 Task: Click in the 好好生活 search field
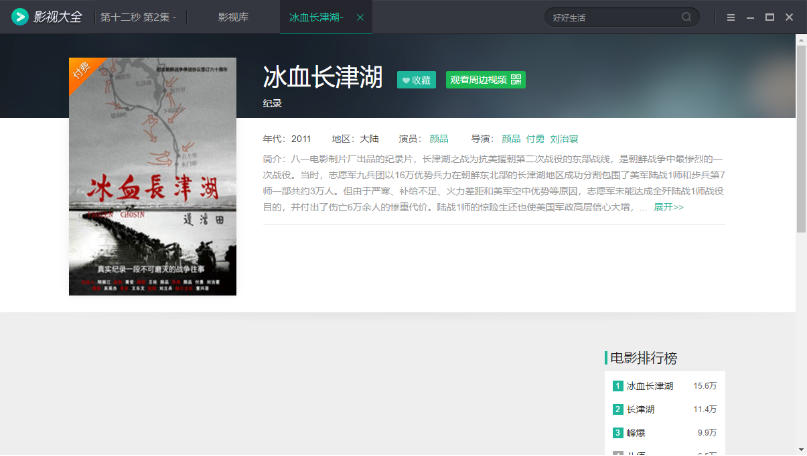click(610, 17)
